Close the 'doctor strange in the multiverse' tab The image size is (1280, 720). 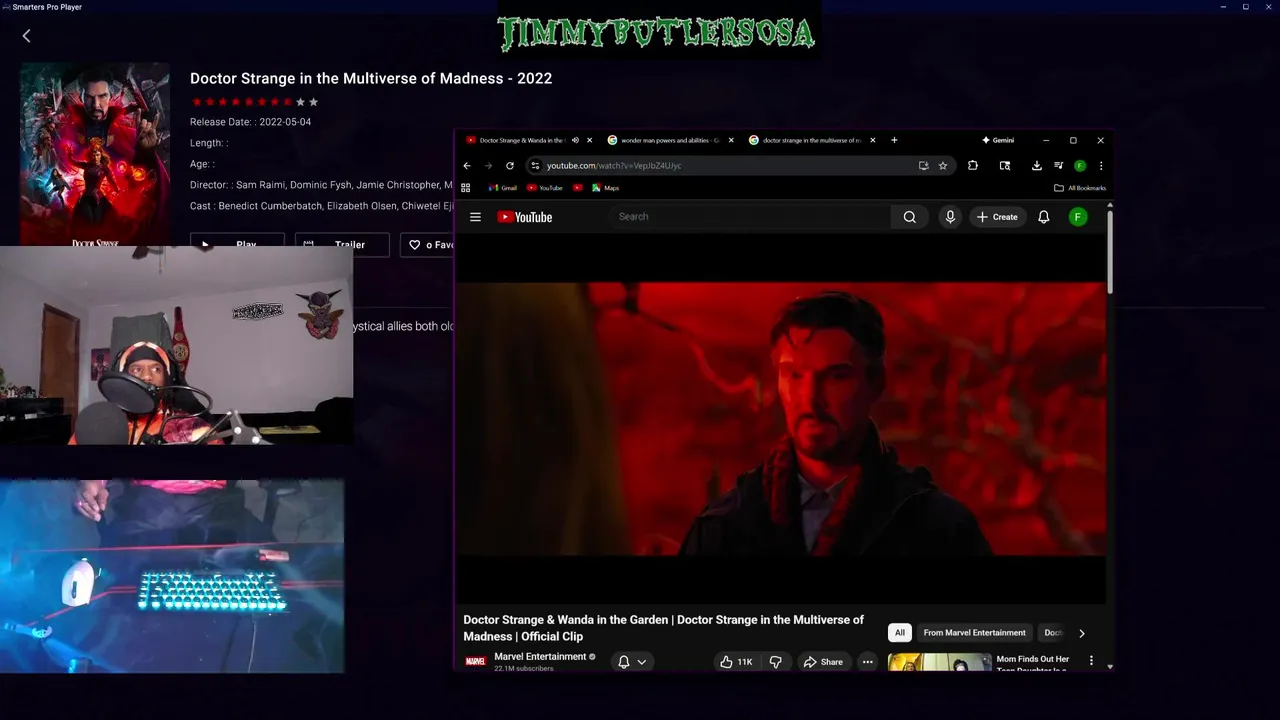click(x=873, y=140)
